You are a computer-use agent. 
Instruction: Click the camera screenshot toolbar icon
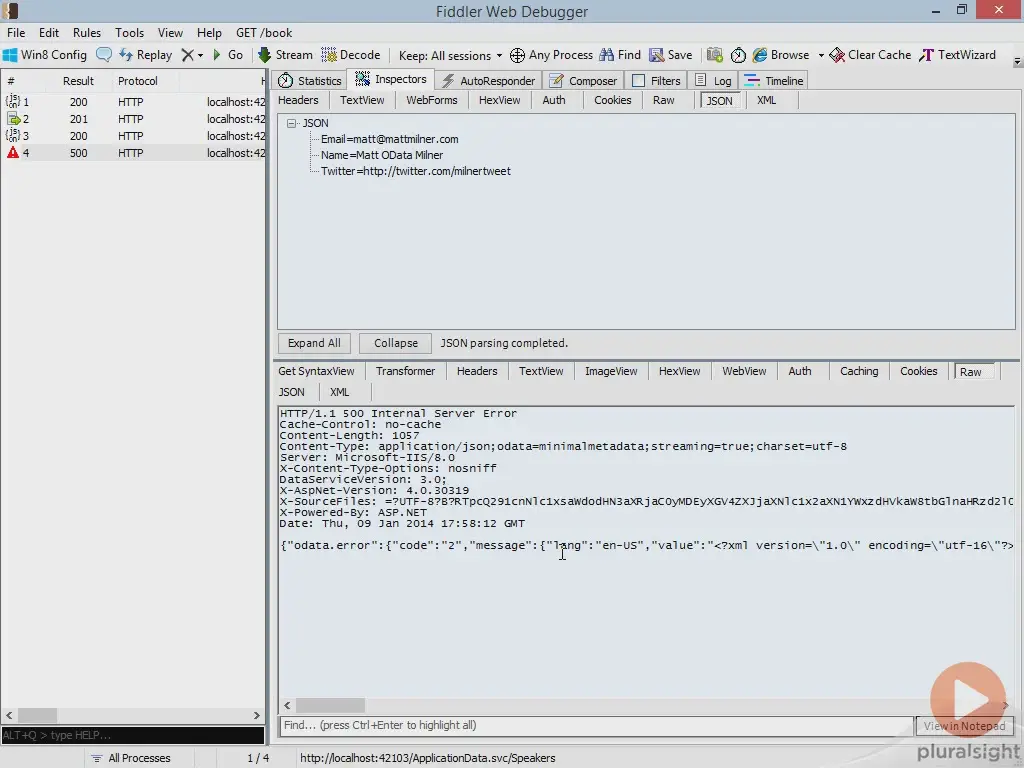pos(715,55)
